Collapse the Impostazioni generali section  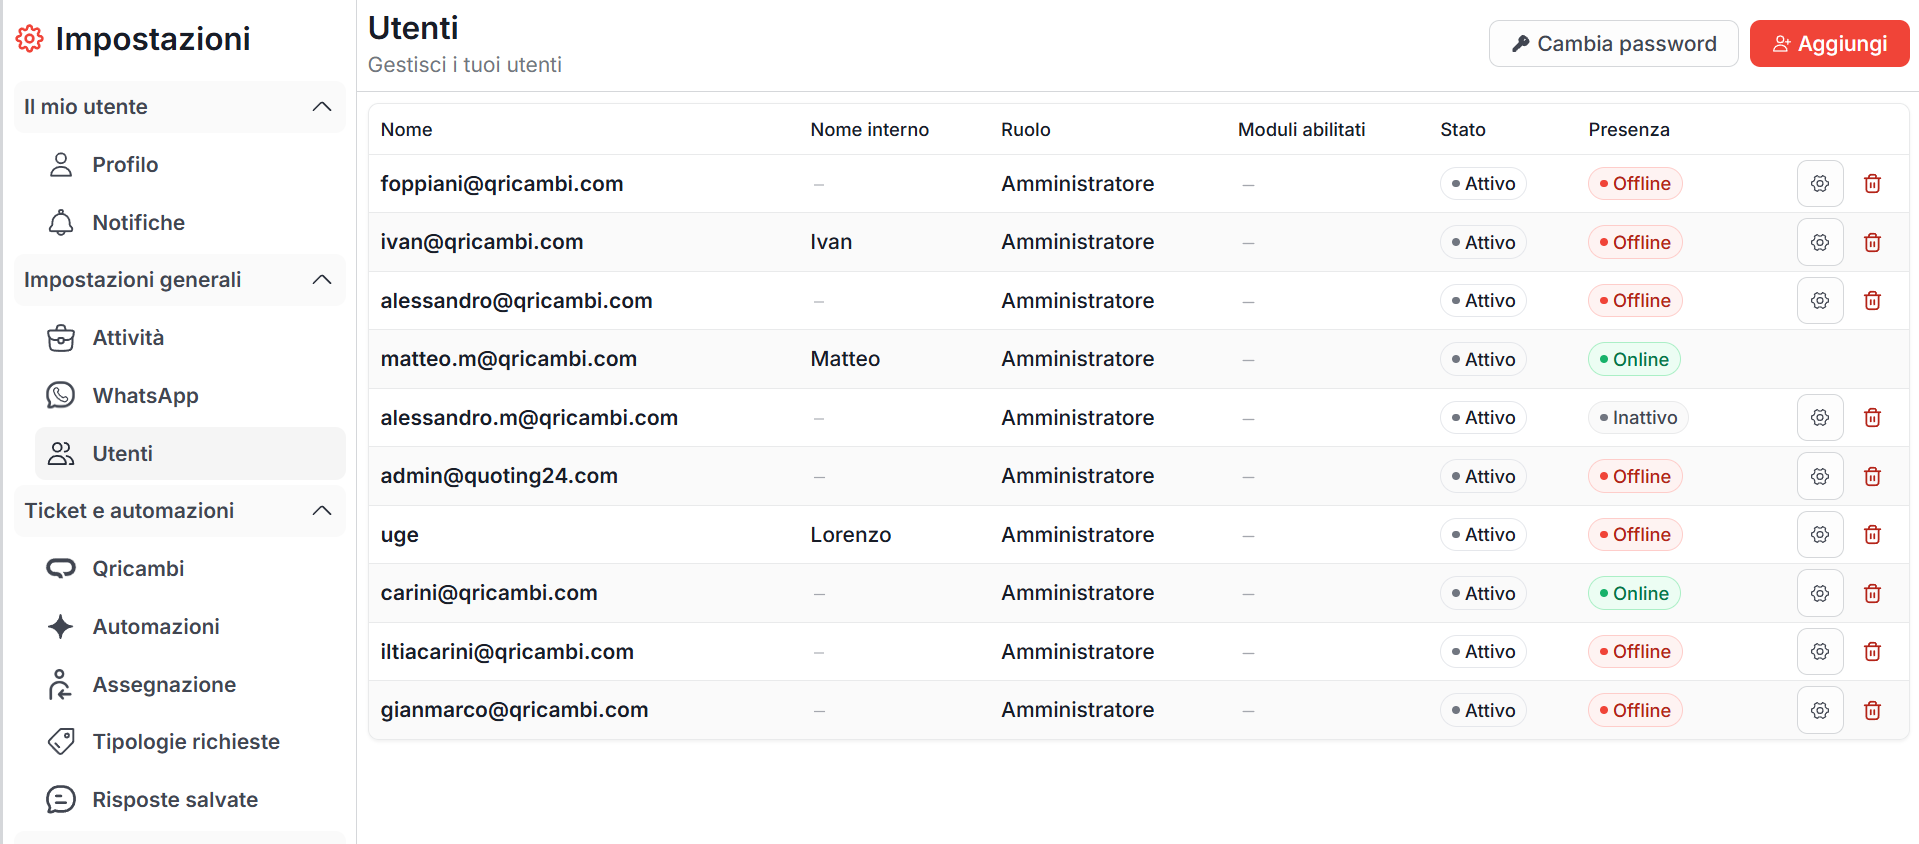point(321,280)
